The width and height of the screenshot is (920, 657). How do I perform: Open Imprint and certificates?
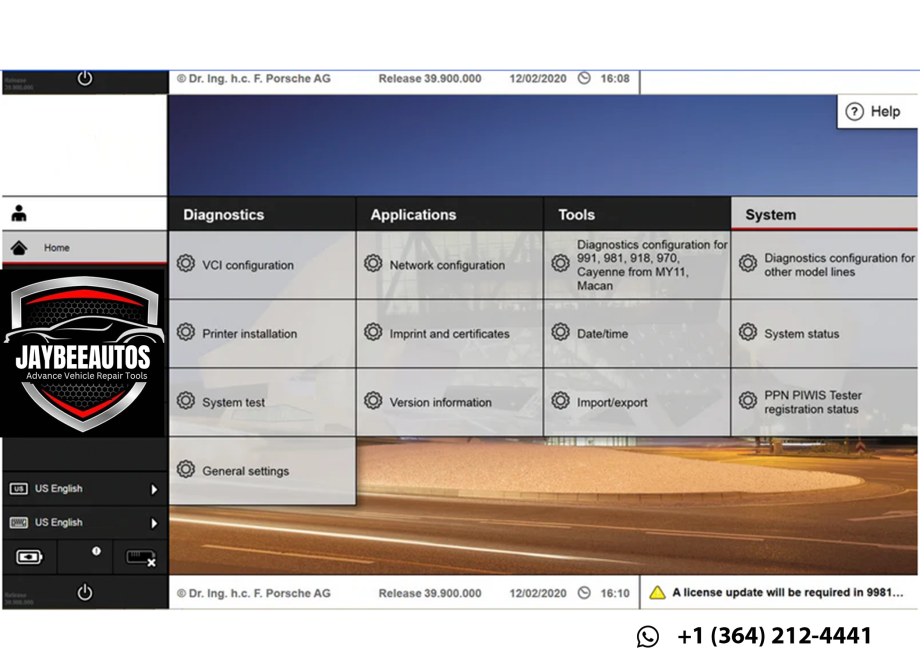449,334
